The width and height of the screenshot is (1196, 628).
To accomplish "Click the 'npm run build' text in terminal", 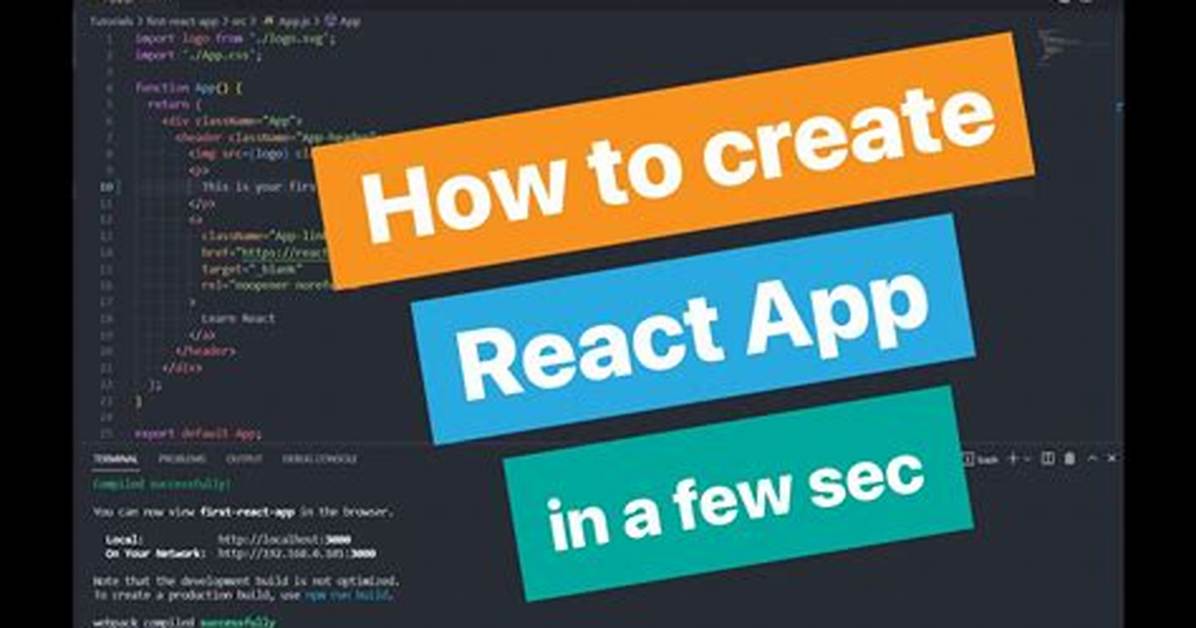I will point(347,594).
